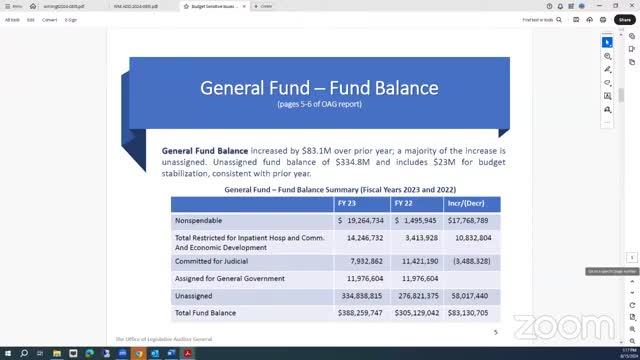Go to the next page arrow

632,293
